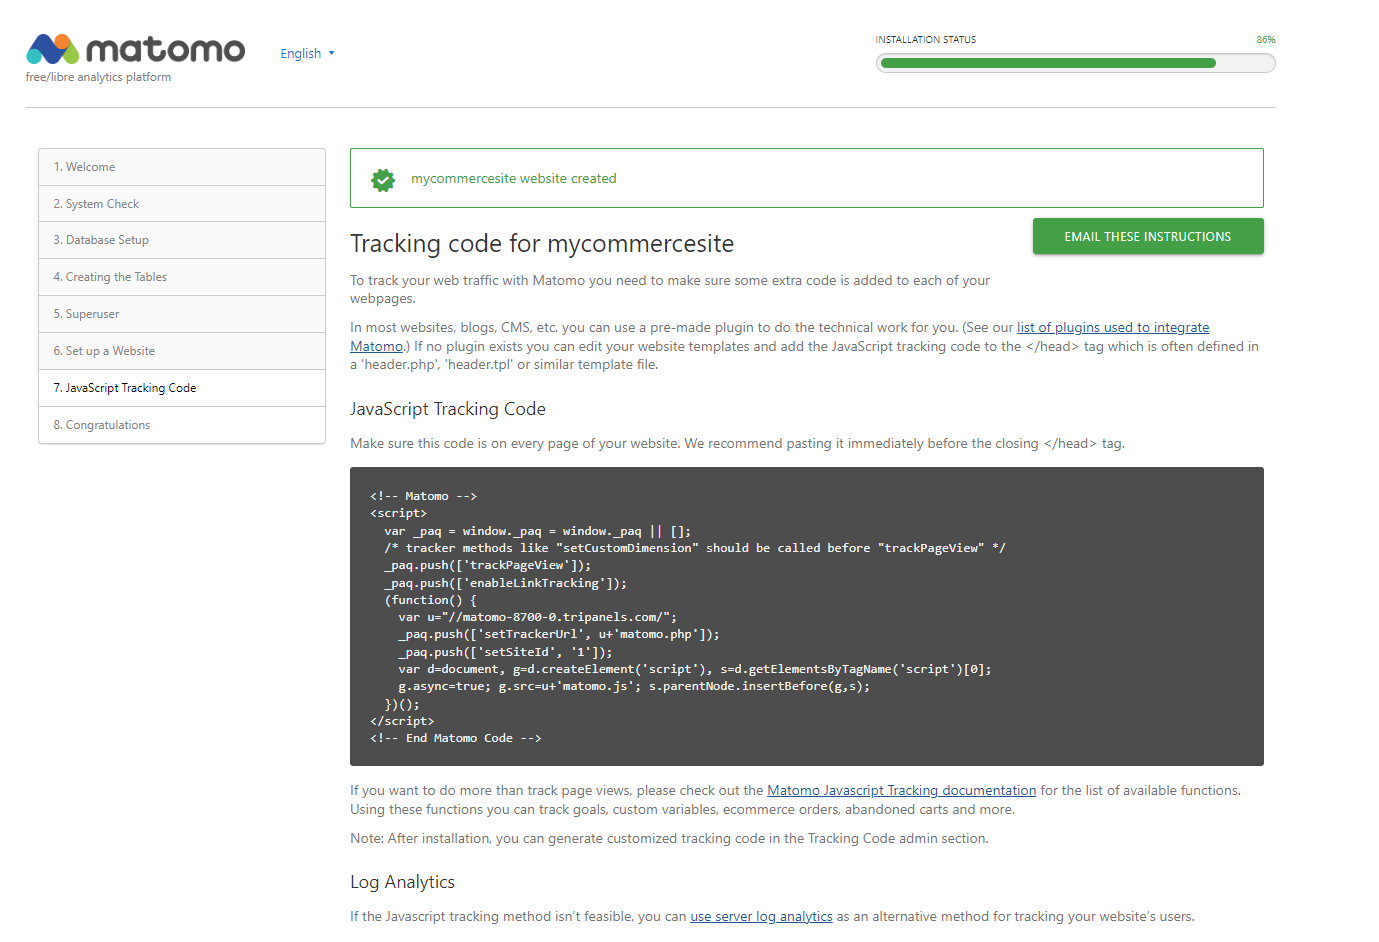The image size is (1379, 942).
Task: Click the '86%' installation percentage
Action: click(x=1266, y=40)
